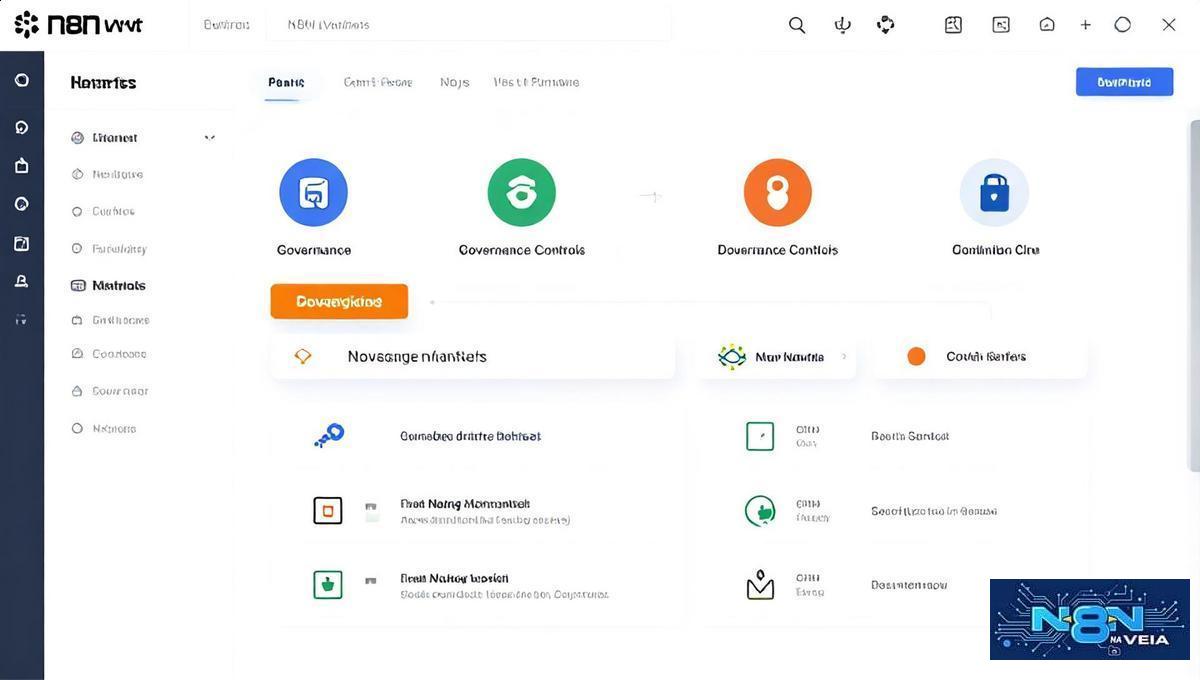Open the shopping bag icon in the dark sidebar
Viewport: 1200px width, 680px height.
(x=22, y=166)
